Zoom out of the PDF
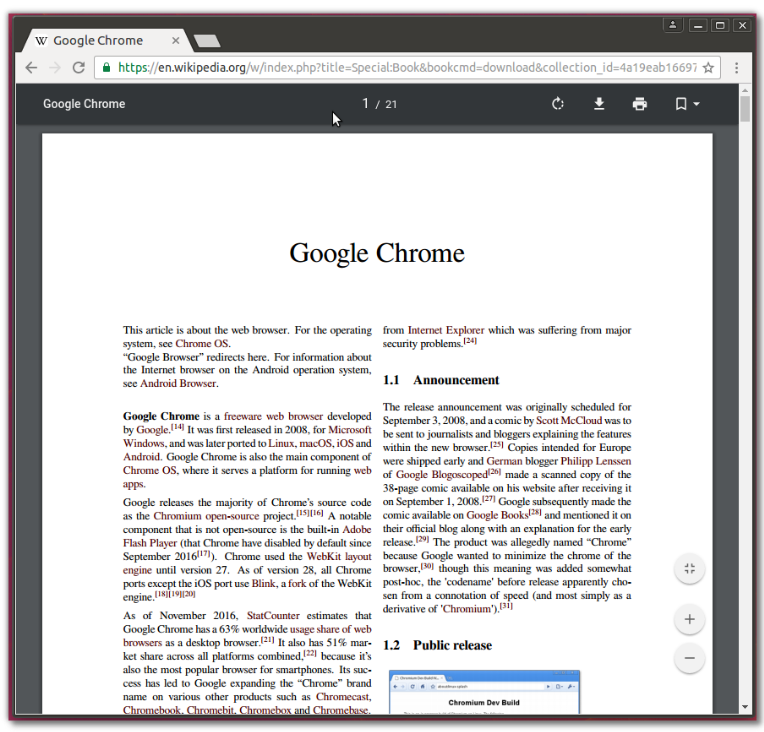The width and height of the screenshot is (764, 732). pos(689,658)
